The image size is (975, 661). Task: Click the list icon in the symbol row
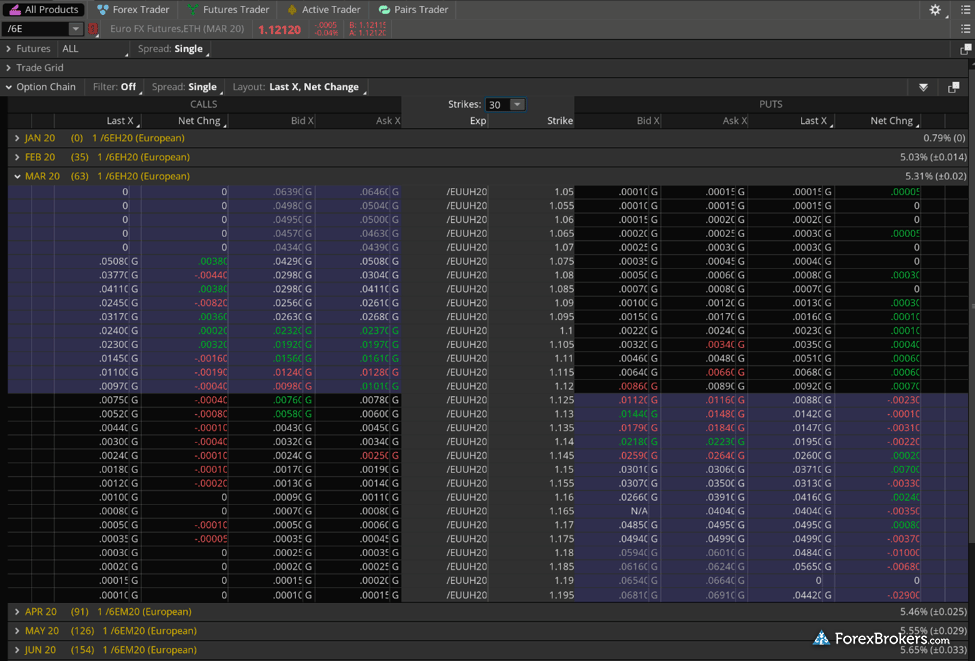click(x=965, y=29)
